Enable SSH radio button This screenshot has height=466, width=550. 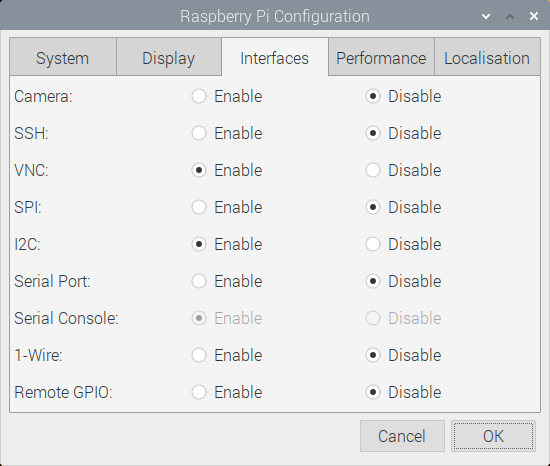[x=199, y=133]
